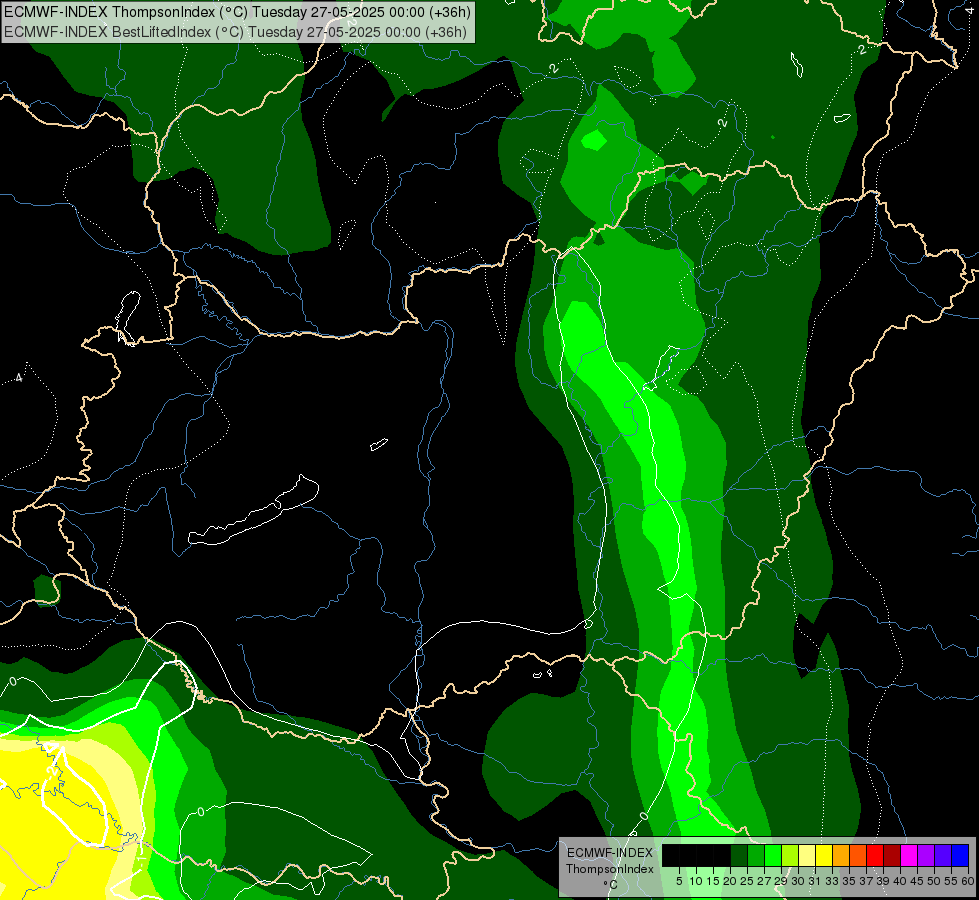Click the legend tick label 20

click(x=731, y=881)
